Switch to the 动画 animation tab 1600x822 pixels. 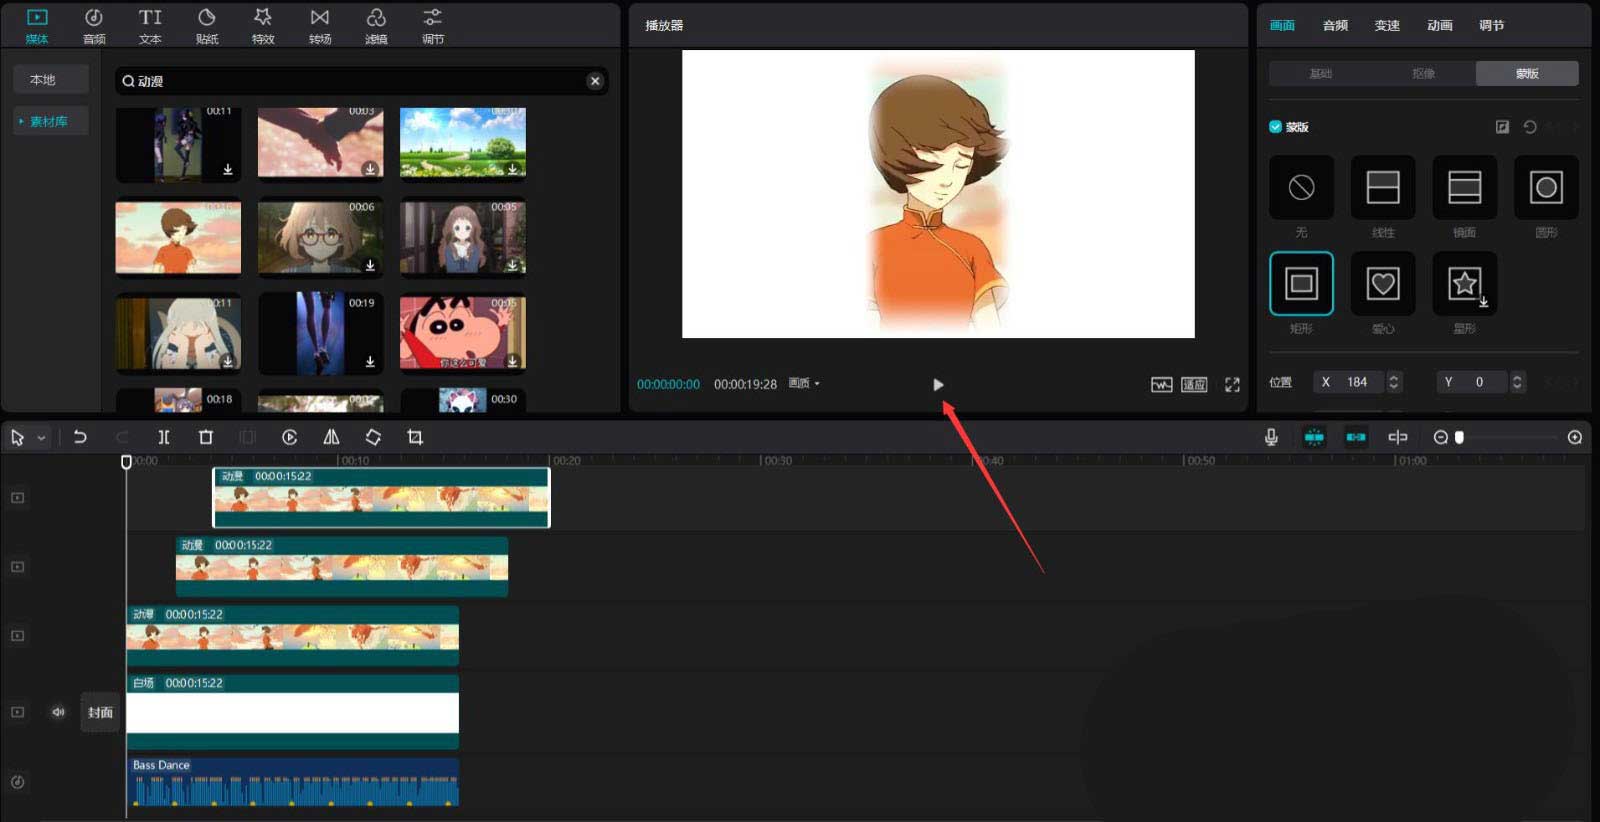coord(1439,25)
